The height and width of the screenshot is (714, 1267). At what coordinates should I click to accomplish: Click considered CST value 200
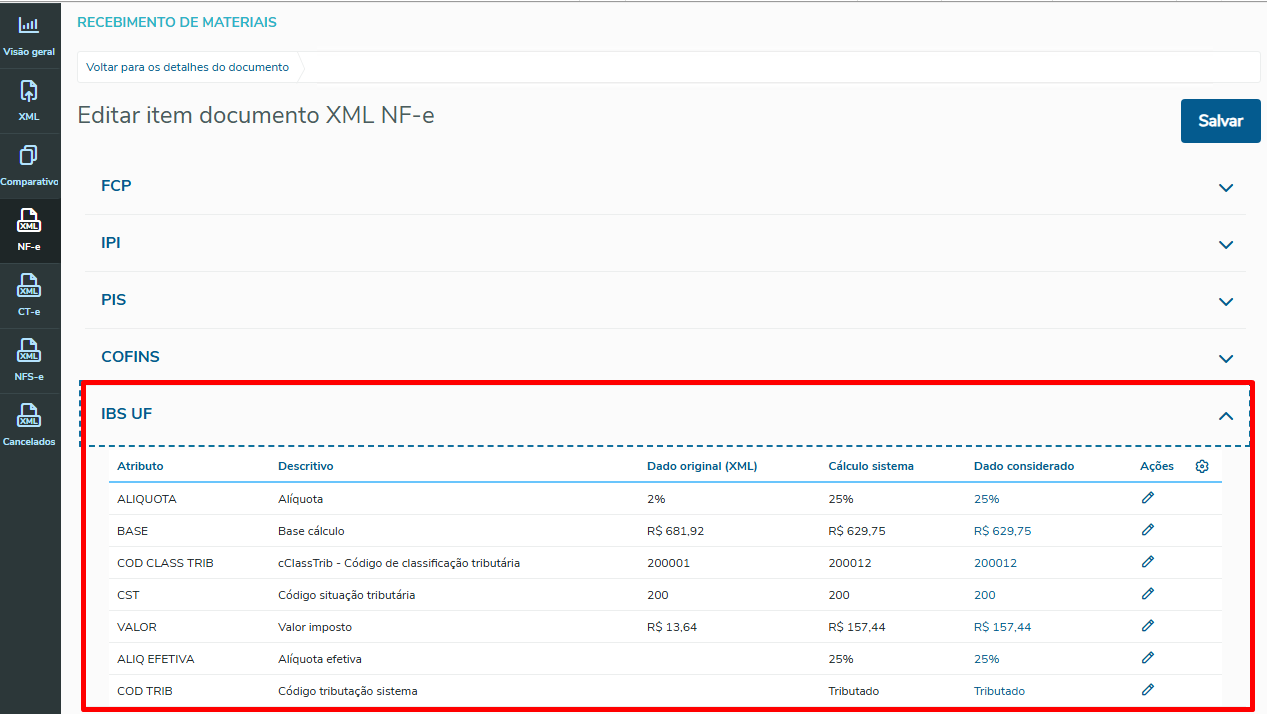[985, 595]
